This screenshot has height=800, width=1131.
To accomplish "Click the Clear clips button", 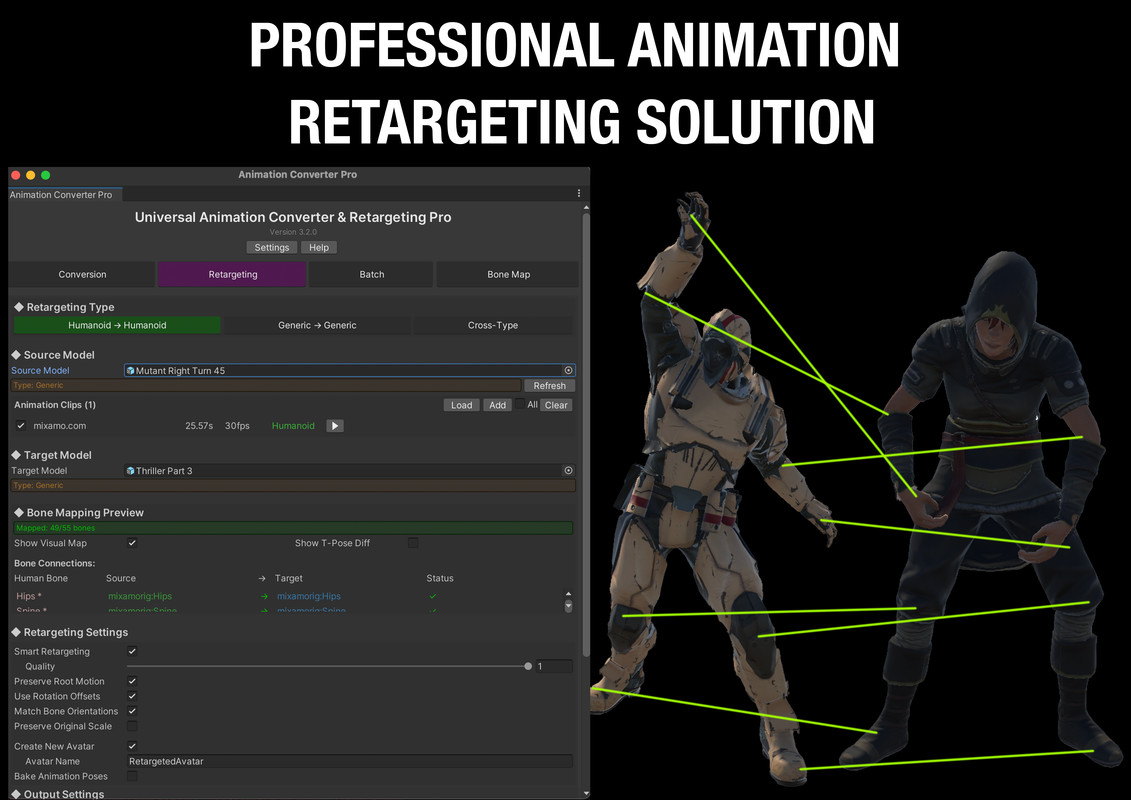I will (x=556, y=405).
